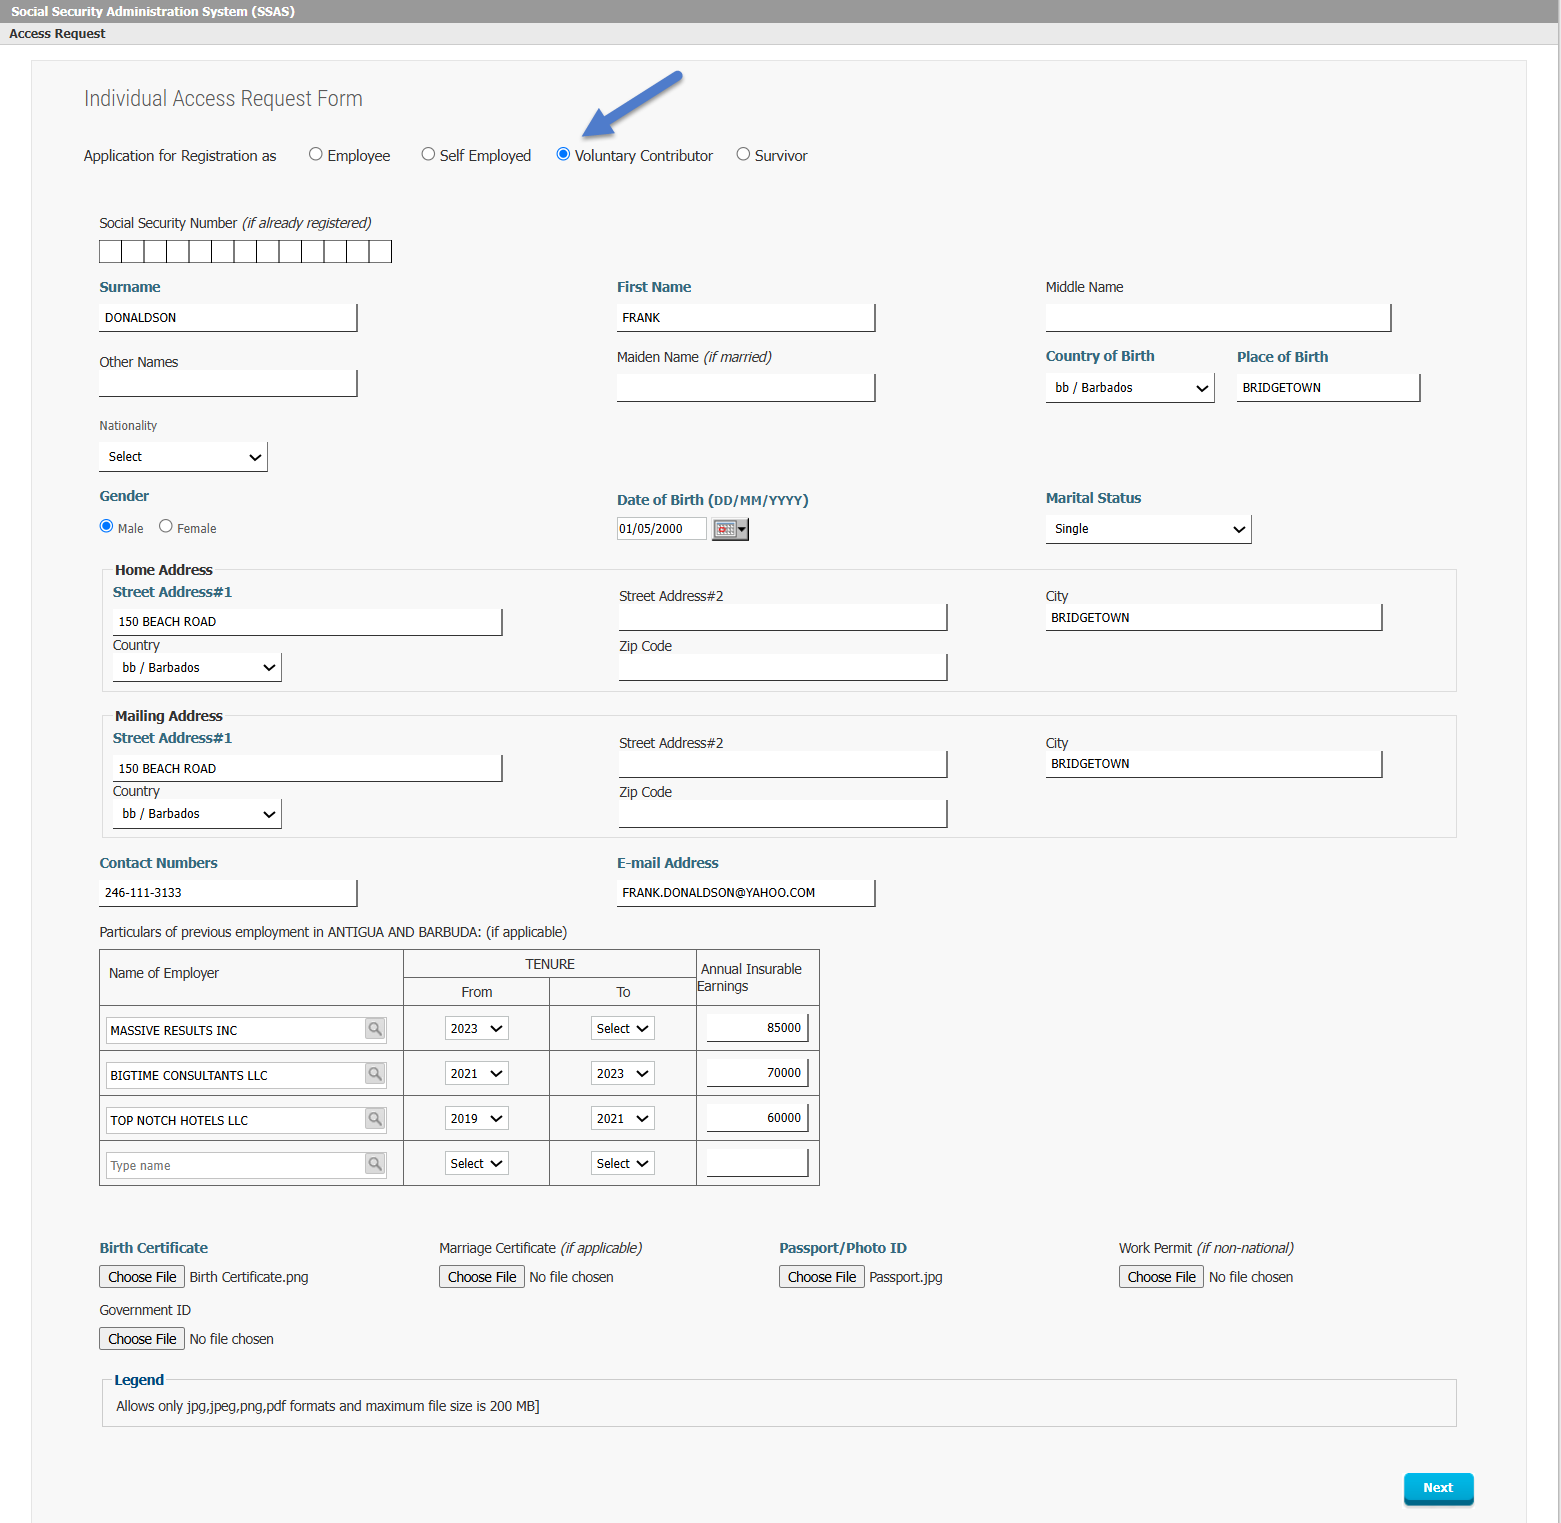Search employer icon beside MASSIVE RESULTS INC
Image resolution: width=1561 pixels, height=1523 pixels.
pos(375,1029)
